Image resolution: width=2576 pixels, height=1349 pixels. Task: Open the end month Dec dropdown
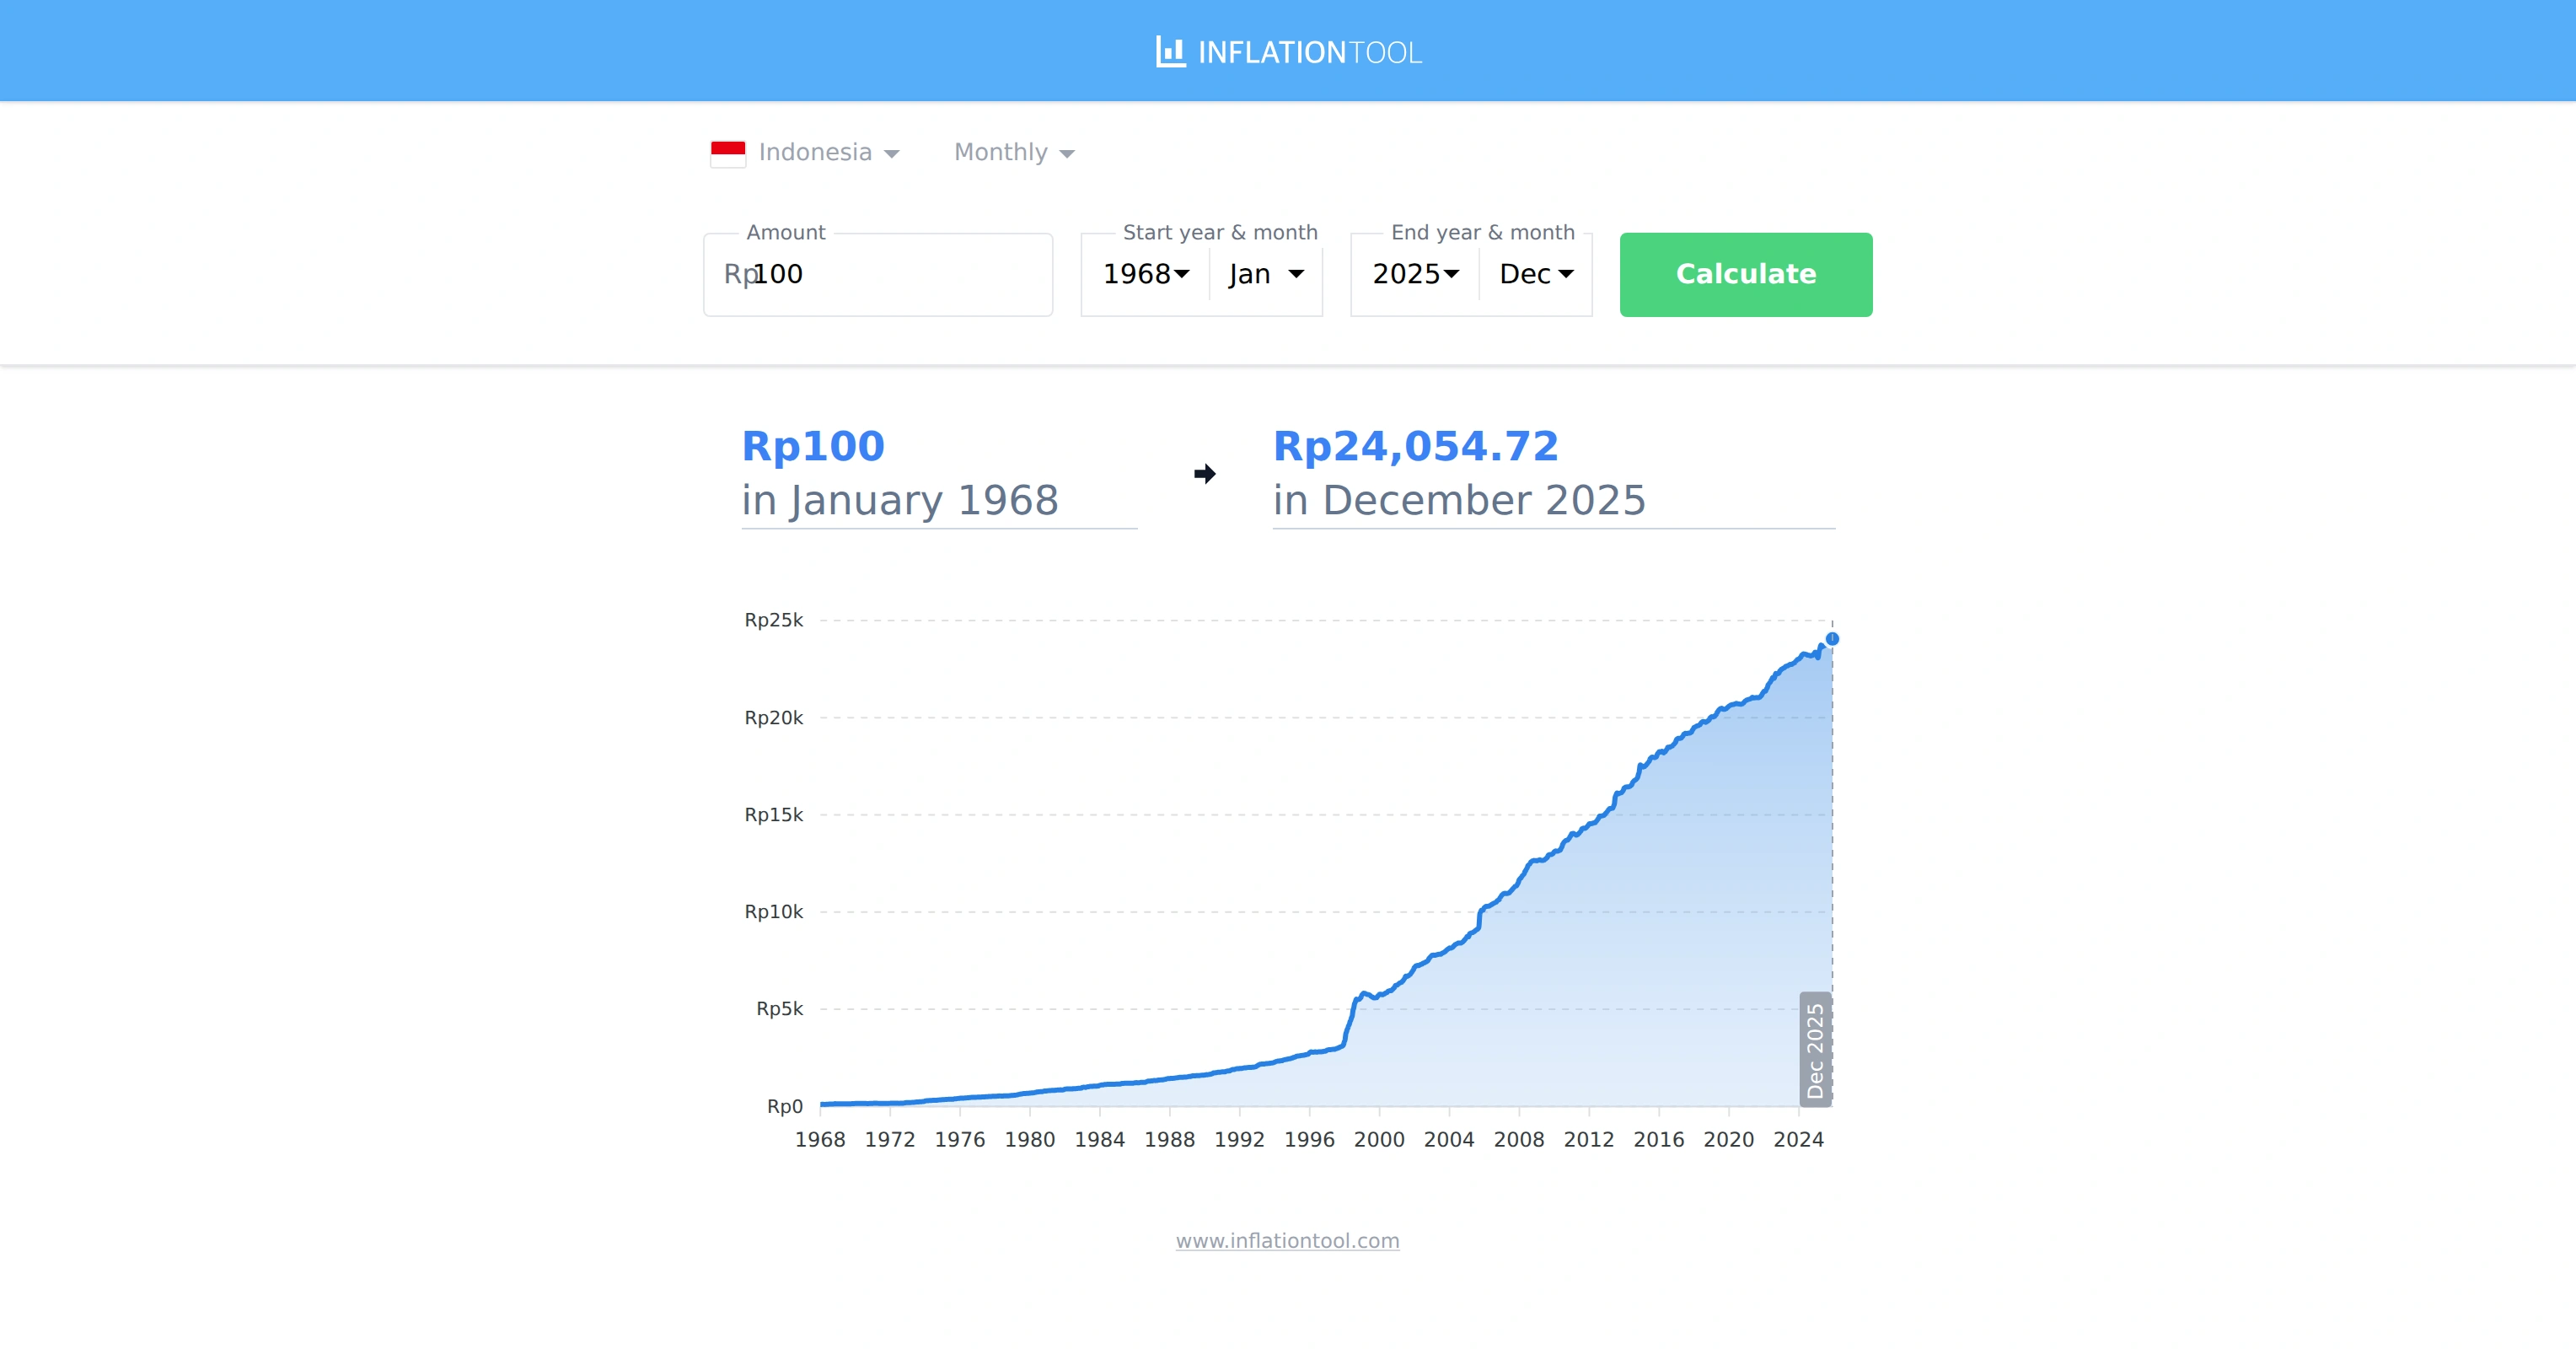pyautogui.click(x=1534, y=274)
